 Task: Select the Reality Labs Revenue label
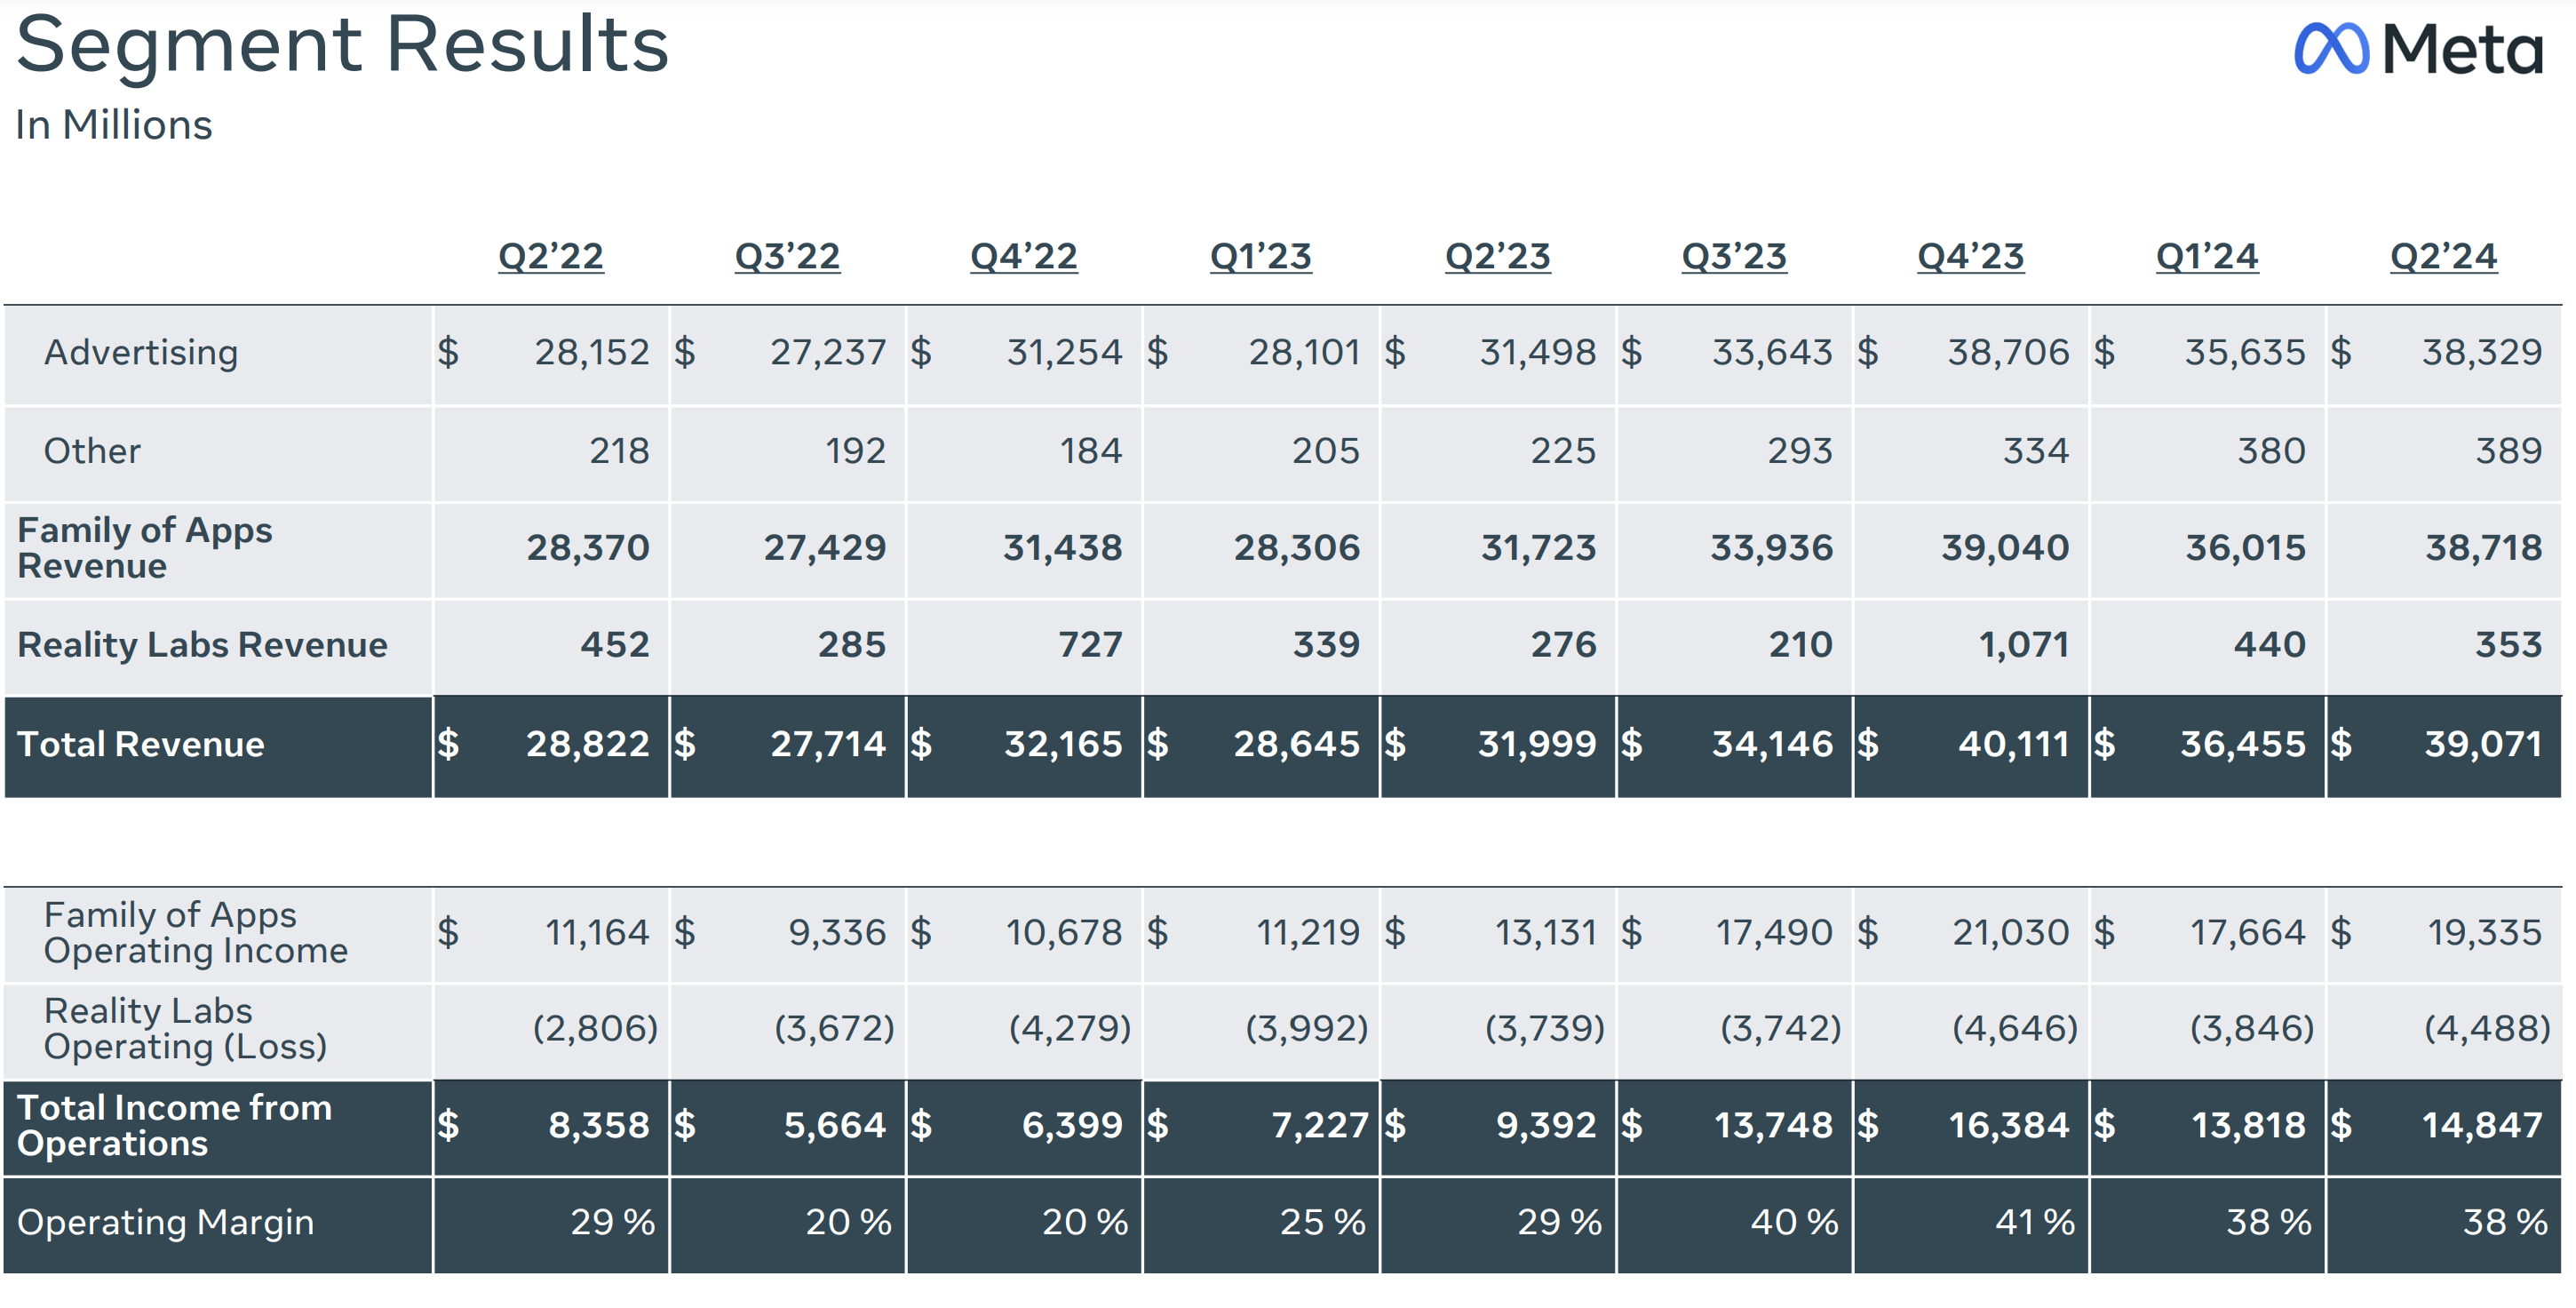[x=202, y=646]
